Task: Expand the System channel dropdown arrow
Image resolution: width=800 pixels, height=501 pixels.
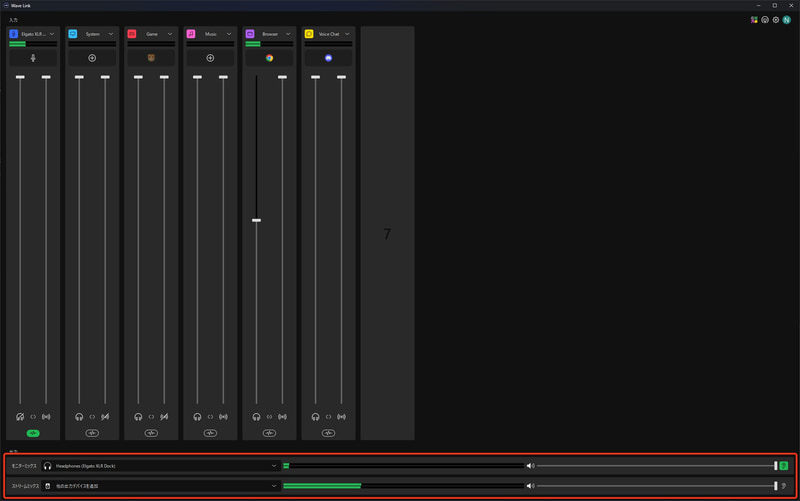Action: tap(111, 34)
